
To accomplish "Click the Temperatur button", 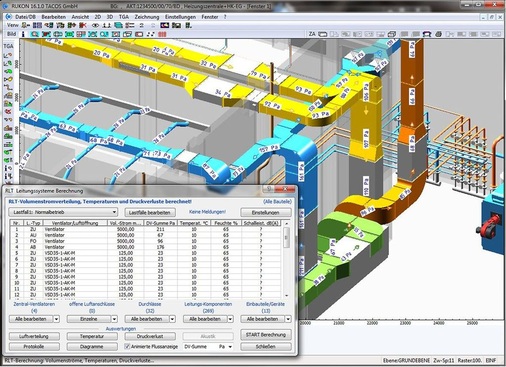I will click(x=92, y=336).
